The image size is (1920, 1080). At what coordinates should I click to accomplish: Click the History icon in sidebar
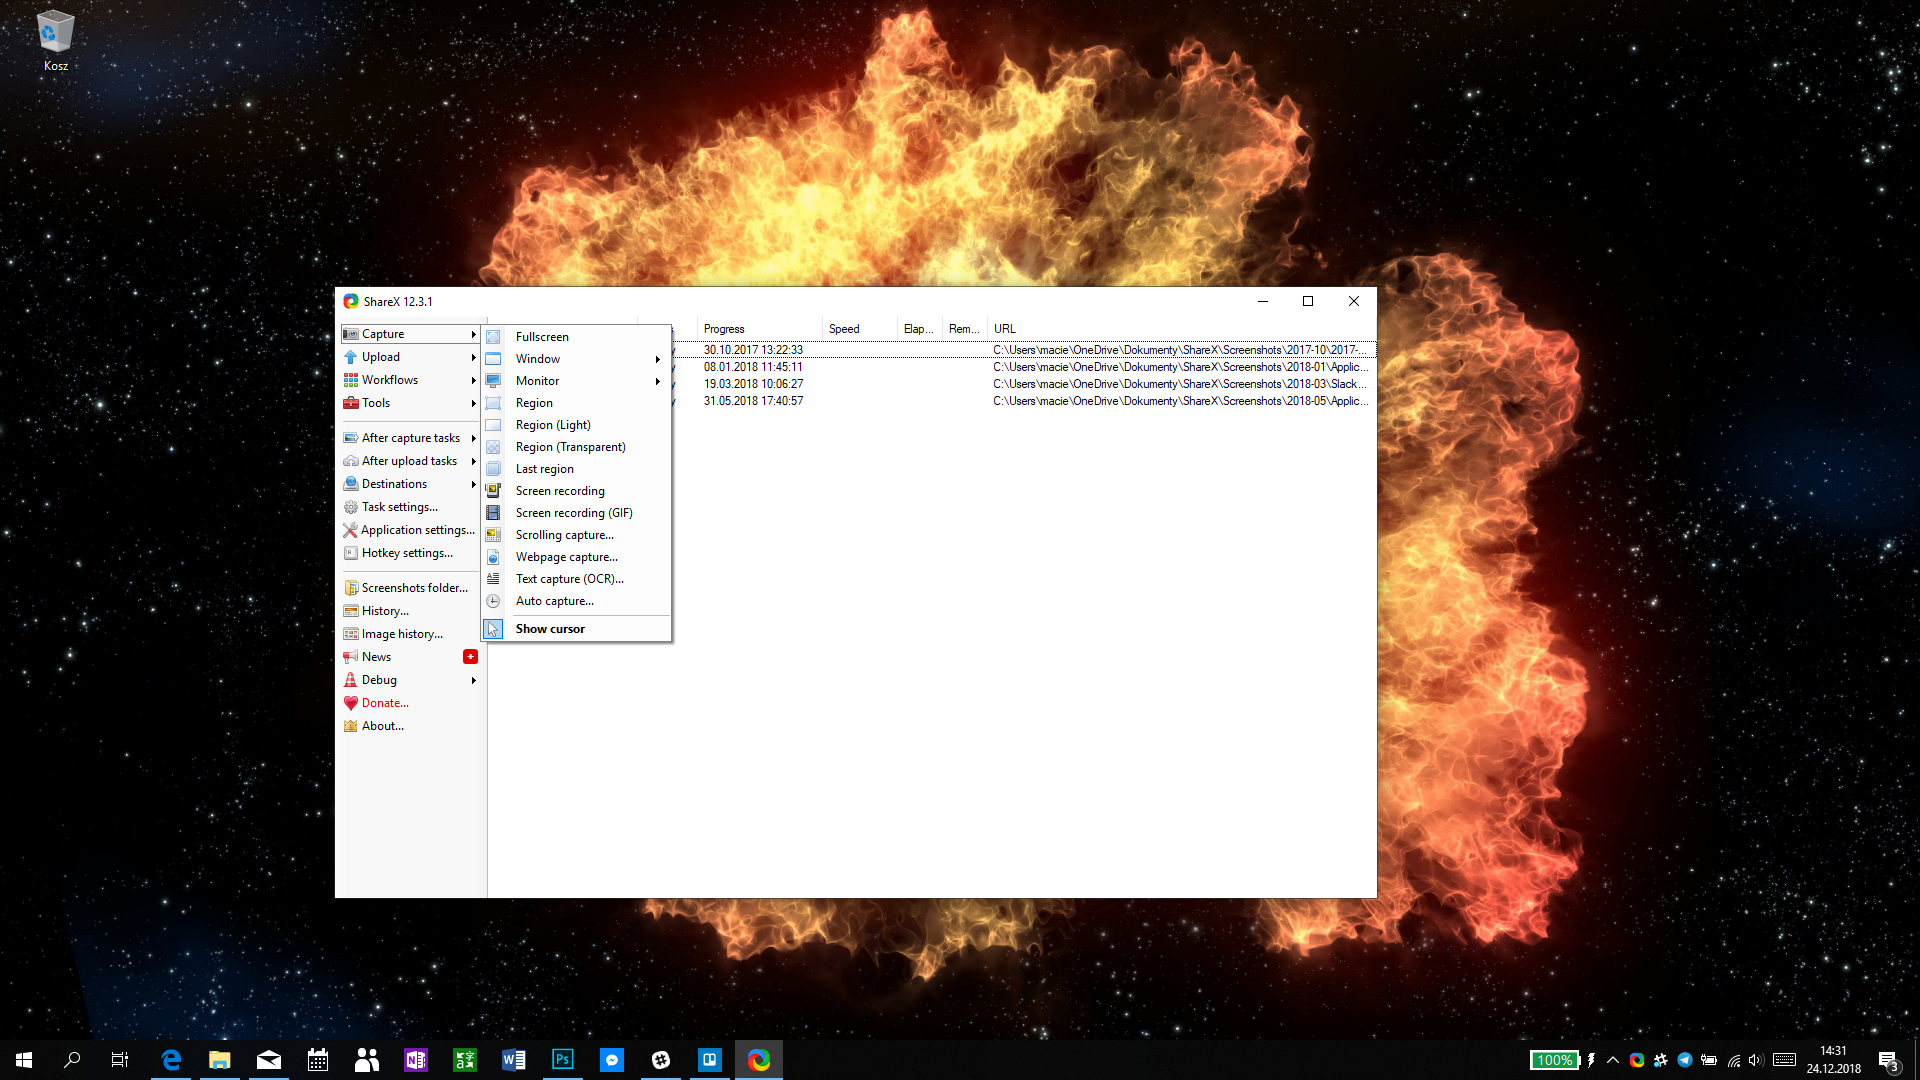tap(351, 611)
